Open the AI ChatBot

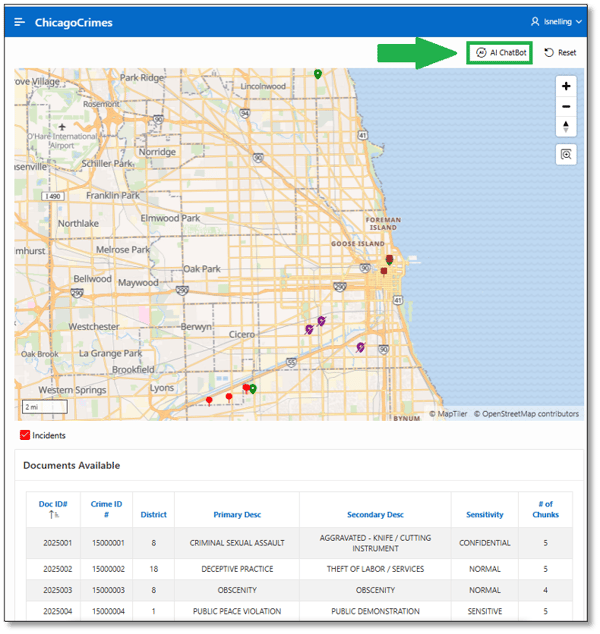(x=499, y=52)
